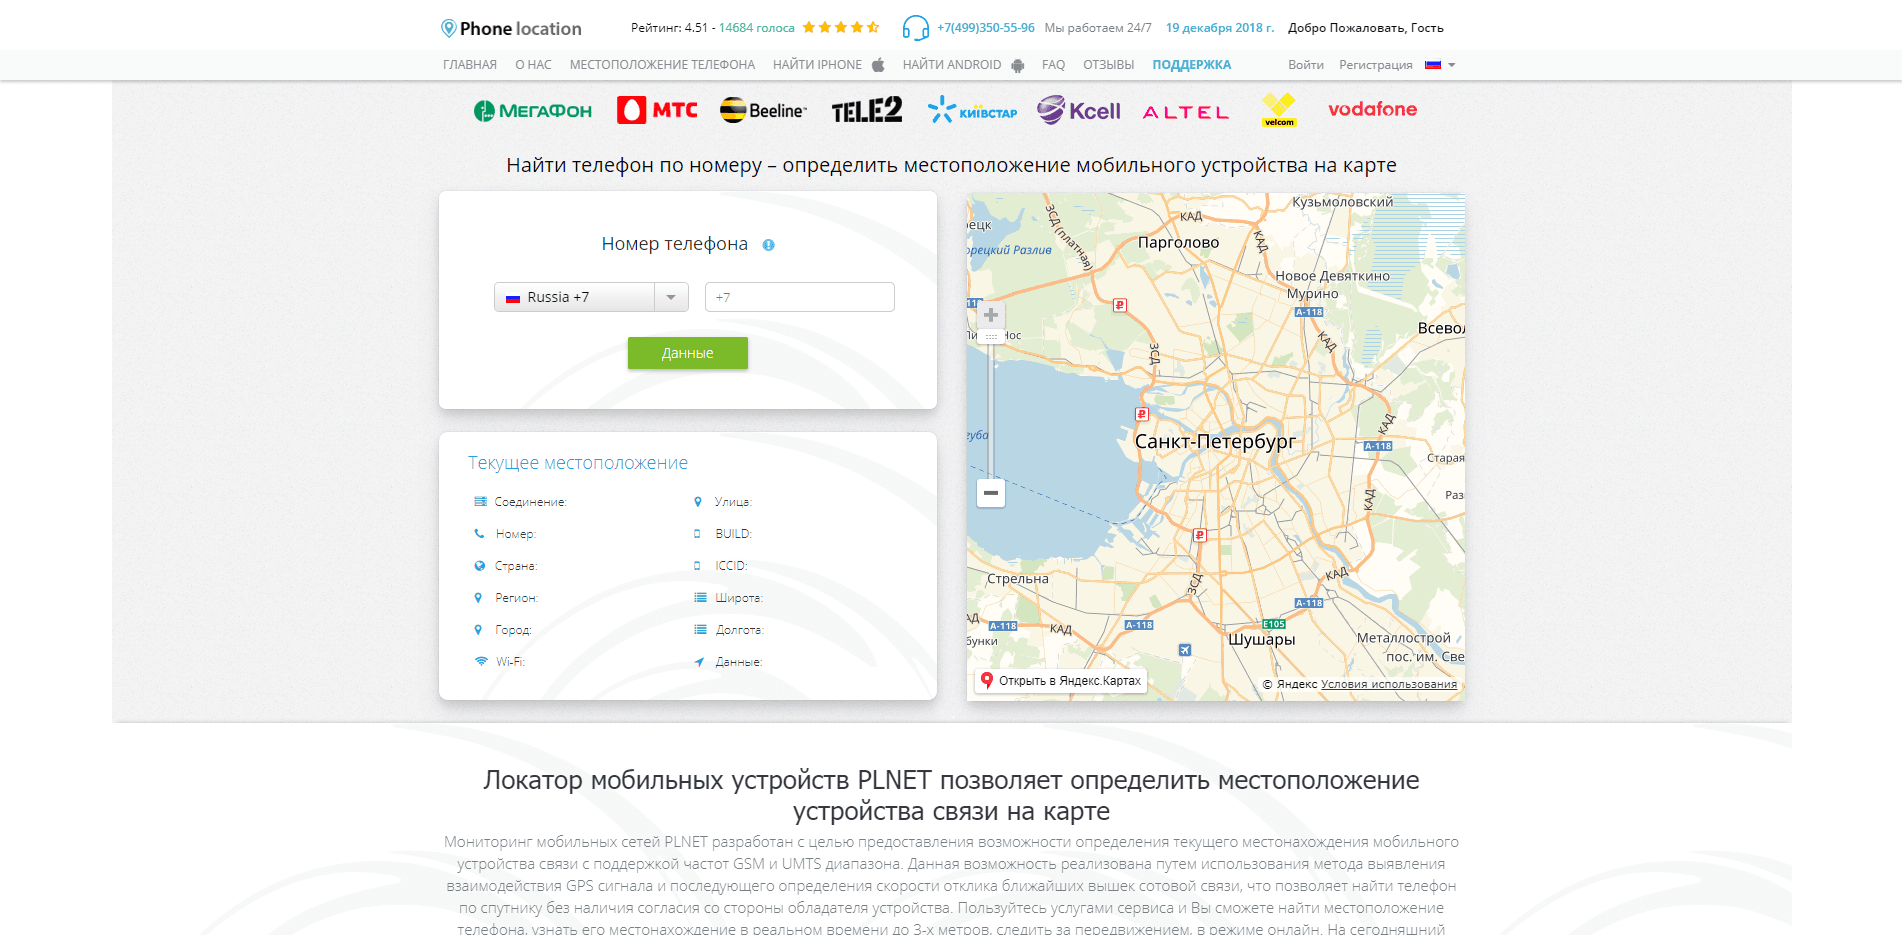Click the Регистрация link
Screen dimensions: 1902x935
[1375, 65]
